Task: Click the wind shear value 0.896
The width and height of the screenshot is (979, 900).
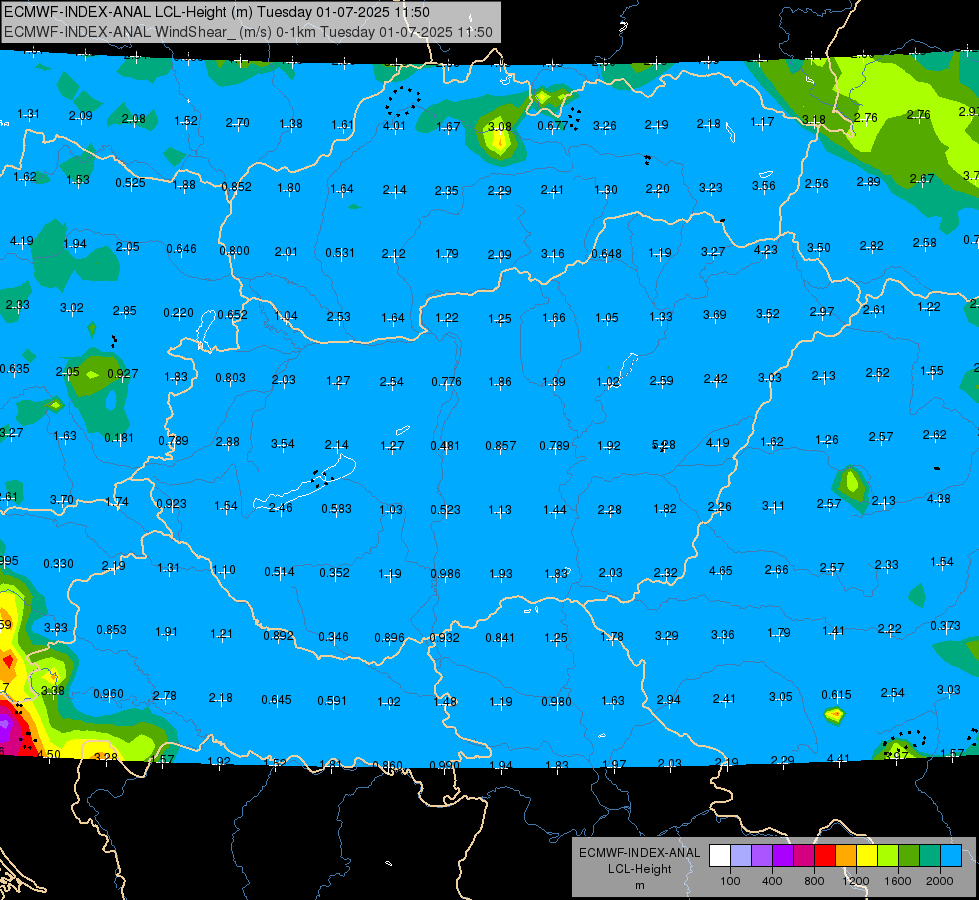Action: [389, 638]
